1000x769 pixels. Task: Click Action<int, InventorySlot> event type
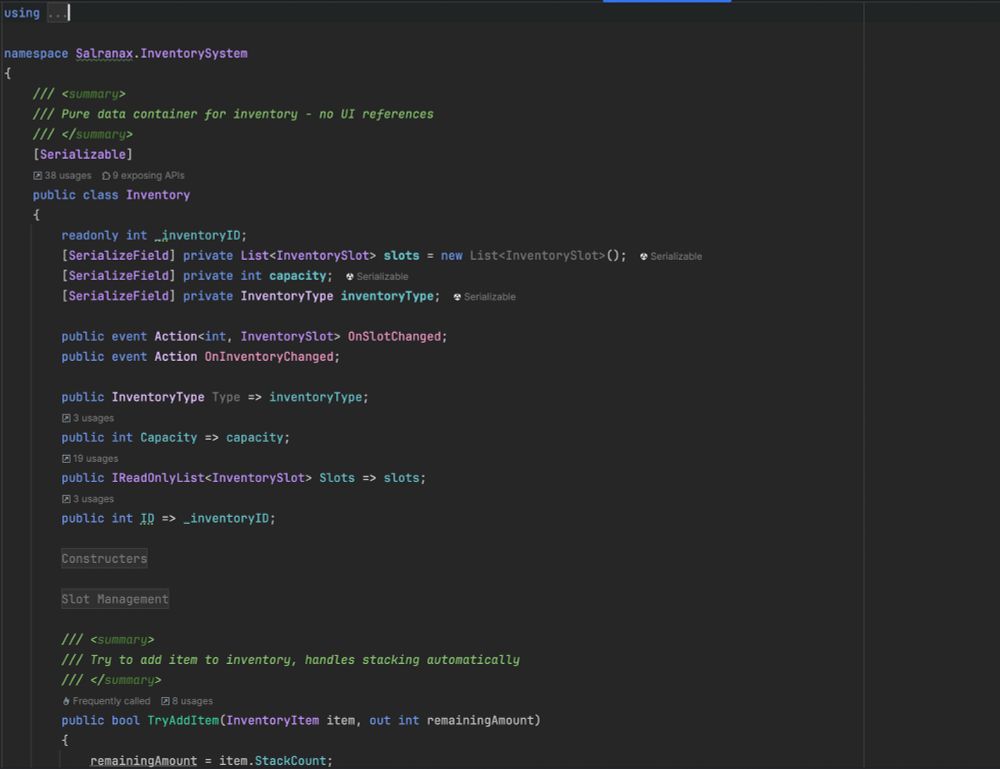247,336
